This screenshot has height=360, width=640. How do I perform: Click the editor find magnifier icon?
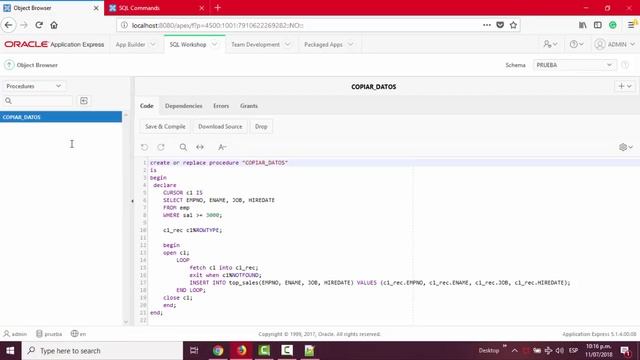click(x=183, y=147)
